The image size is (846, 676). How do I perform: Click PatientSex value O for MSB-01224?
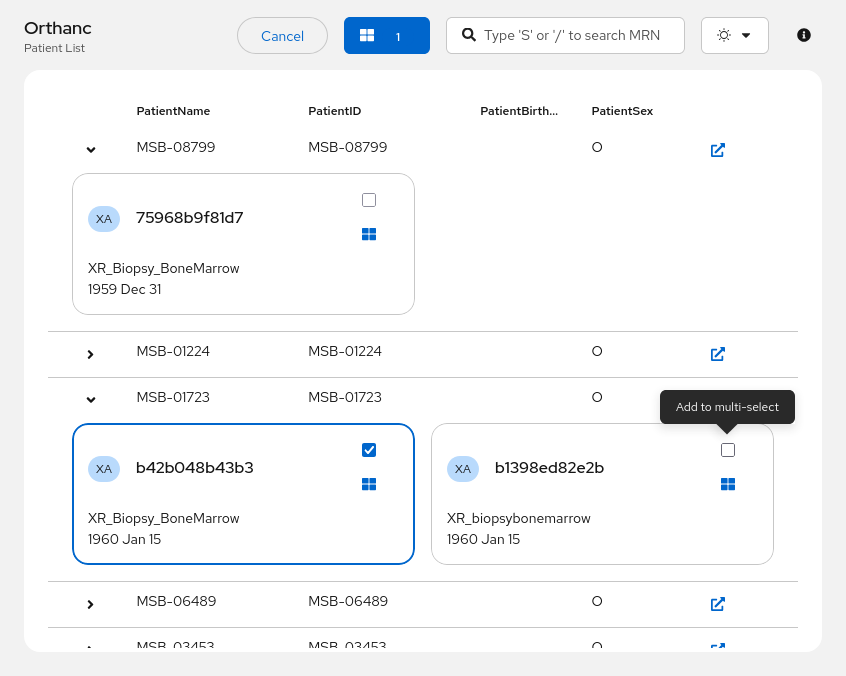[597, 351]
